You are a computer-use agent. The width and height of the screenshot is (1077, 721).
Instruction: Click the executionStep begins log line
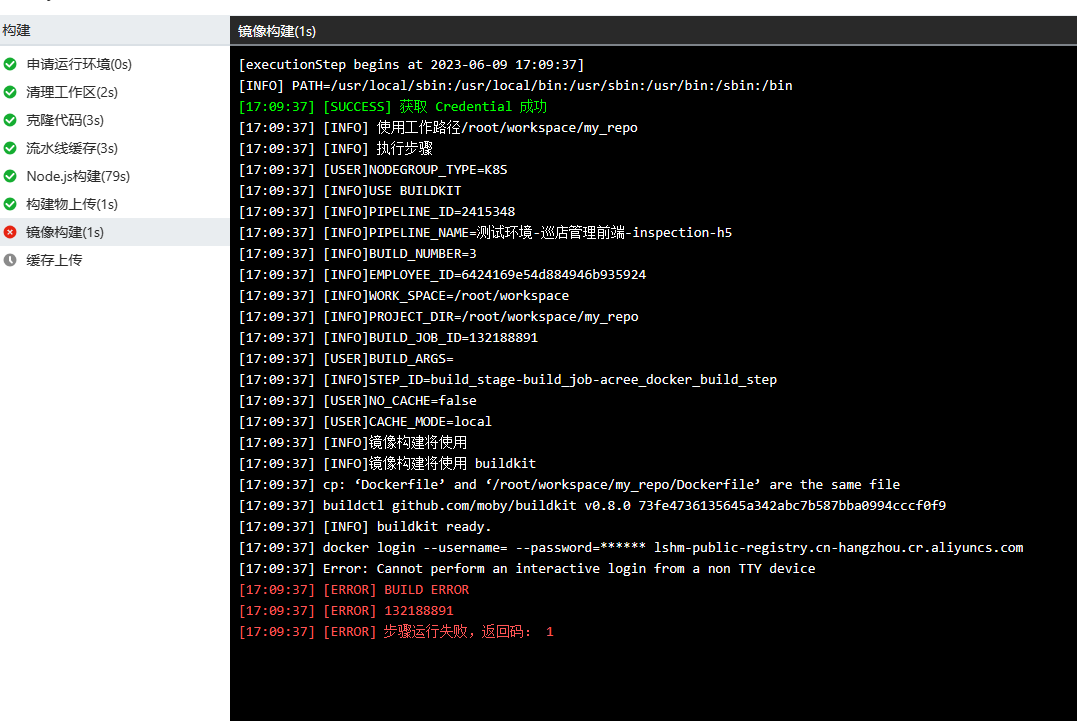coord(411,65)
